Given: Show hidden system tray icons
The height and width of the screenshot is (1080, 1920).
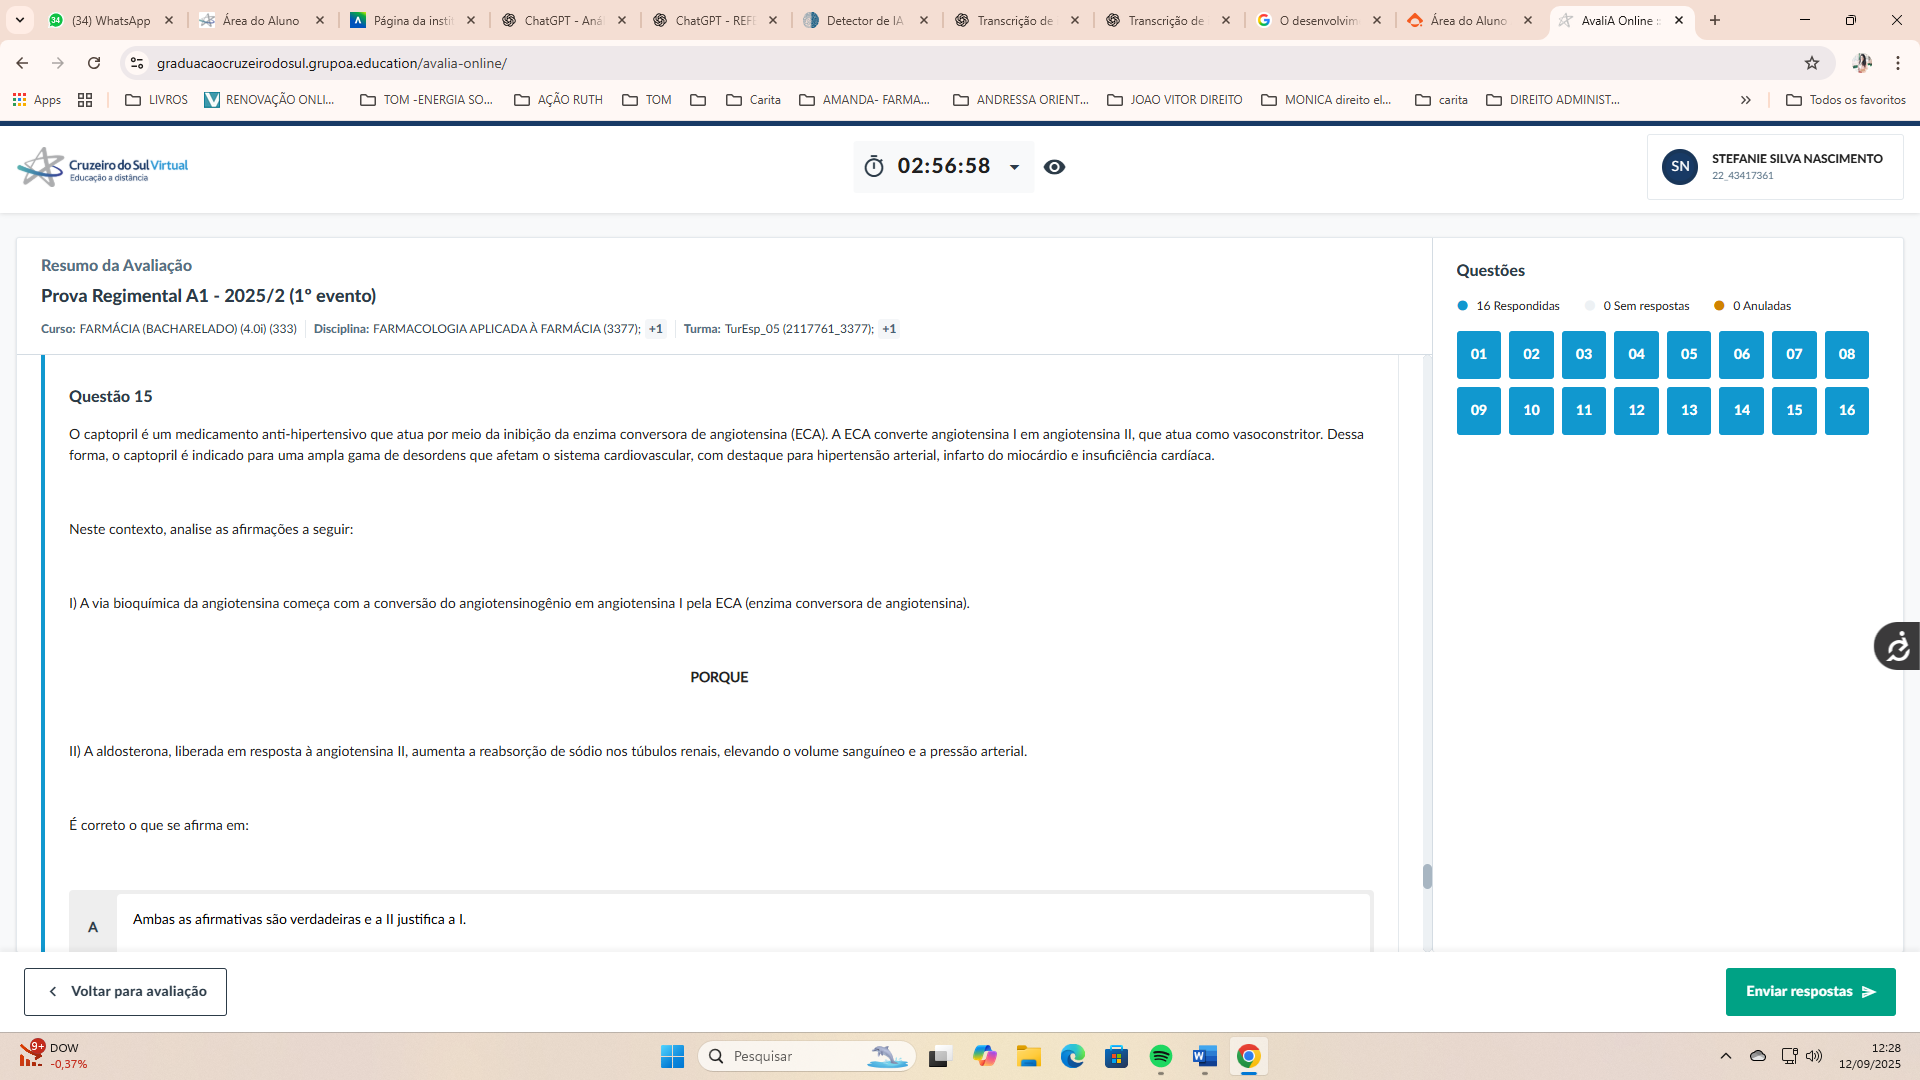Looking at the screenshot, I should point(1726,1056).
